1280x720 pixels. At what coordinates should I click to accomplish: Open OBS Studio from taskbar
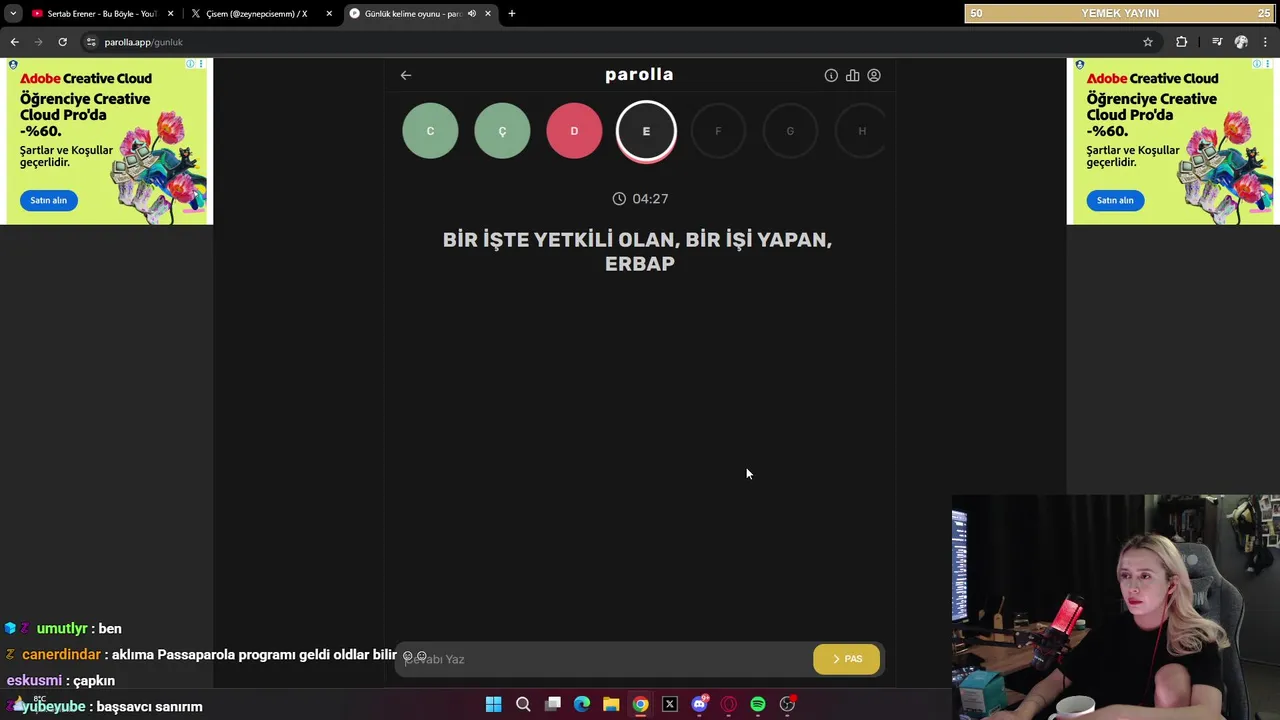tap(788, 705)
